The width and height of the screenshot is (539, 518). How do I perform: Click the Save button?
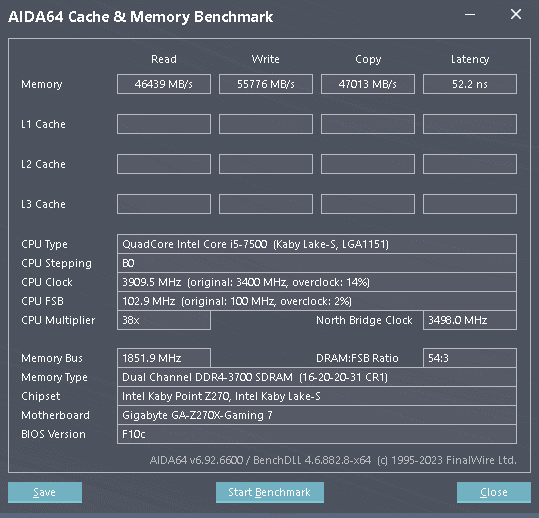point(45,492)
